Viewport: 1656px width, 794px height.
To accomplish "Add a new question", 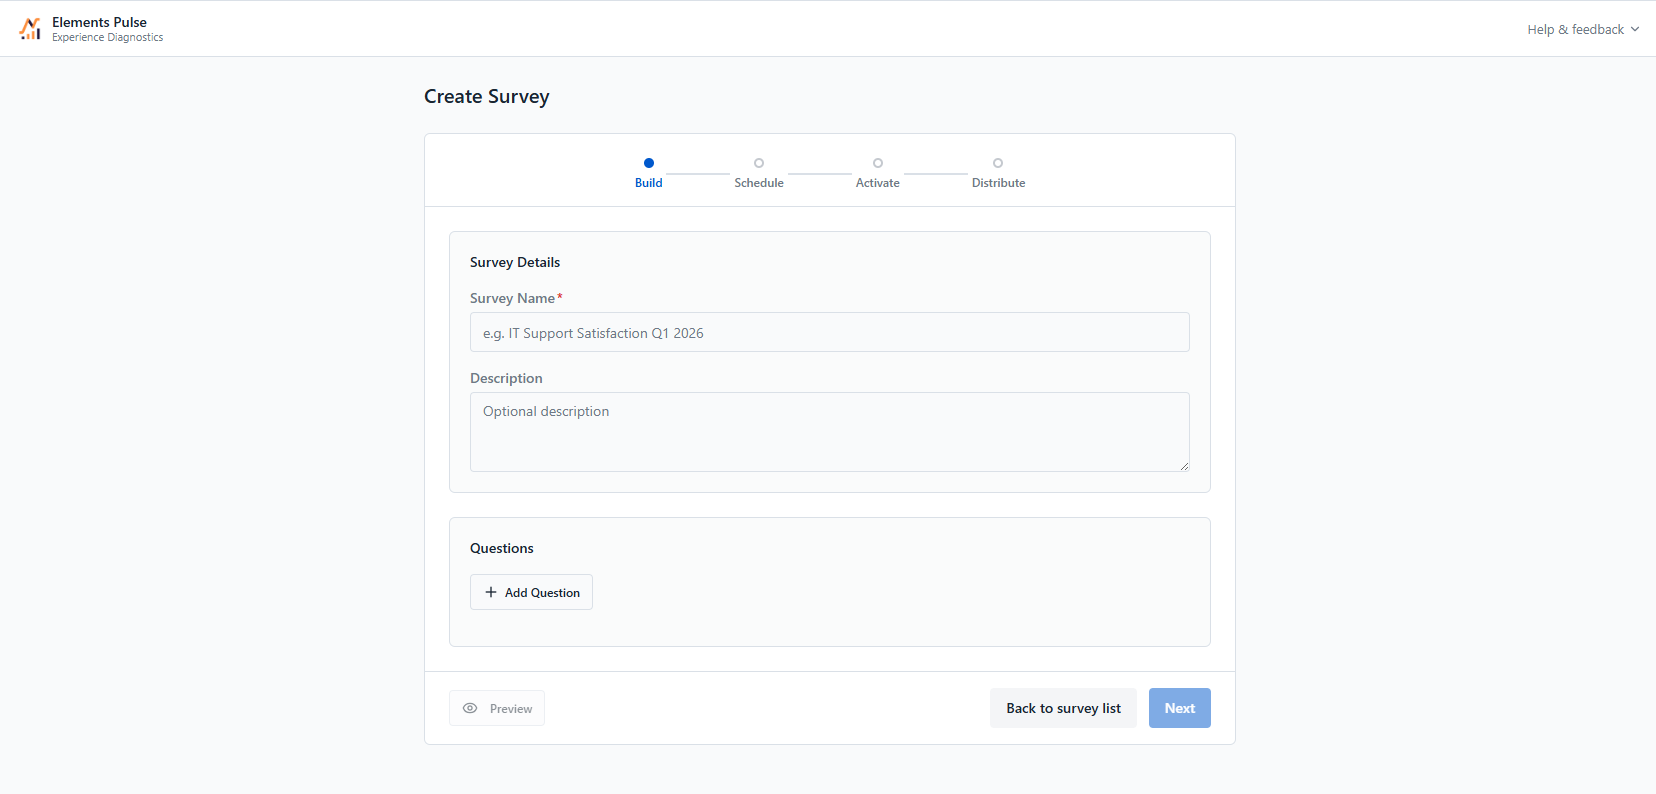I will pyautogui.click(x=531, y=592).
